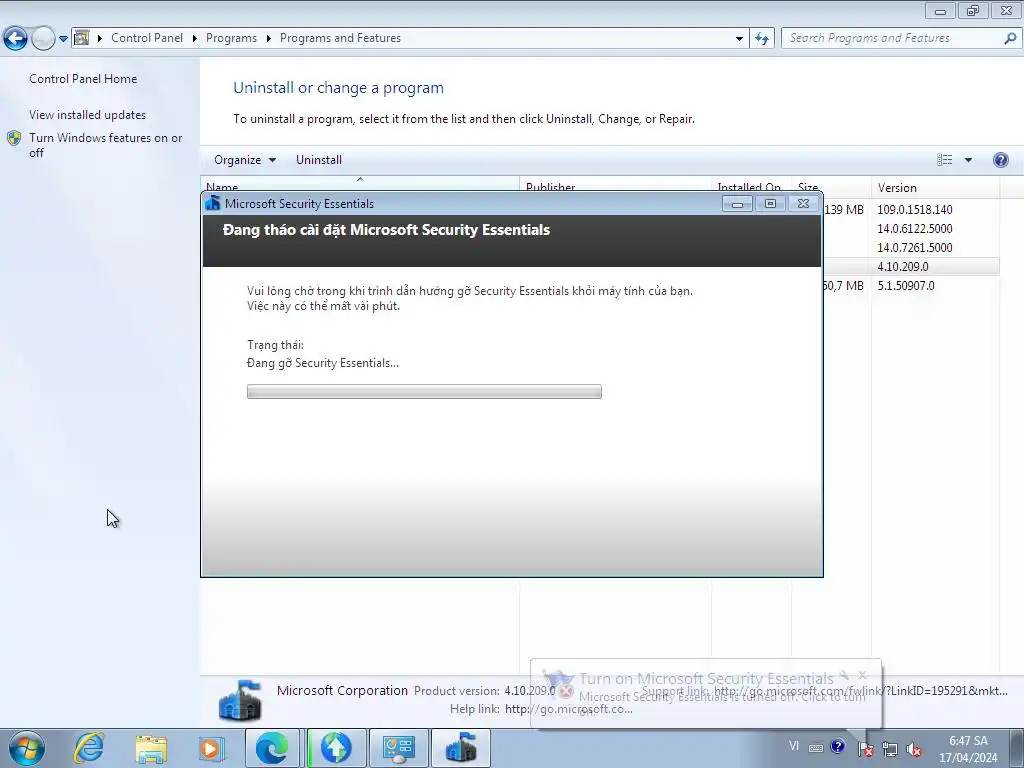This screenshot has width=1024, height=768.
Task: Select the Programs and Features breadcrumb
Action: [x=340, y=38]
